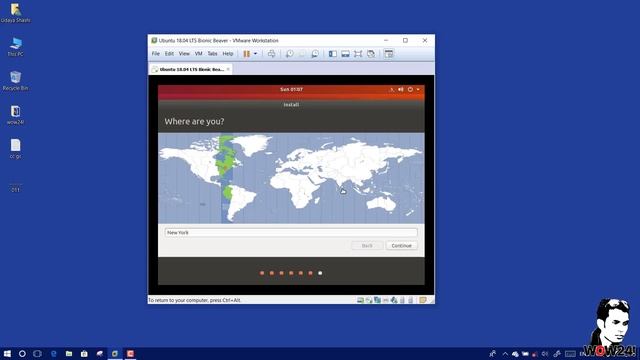Open the Windows Start menu

7,353
